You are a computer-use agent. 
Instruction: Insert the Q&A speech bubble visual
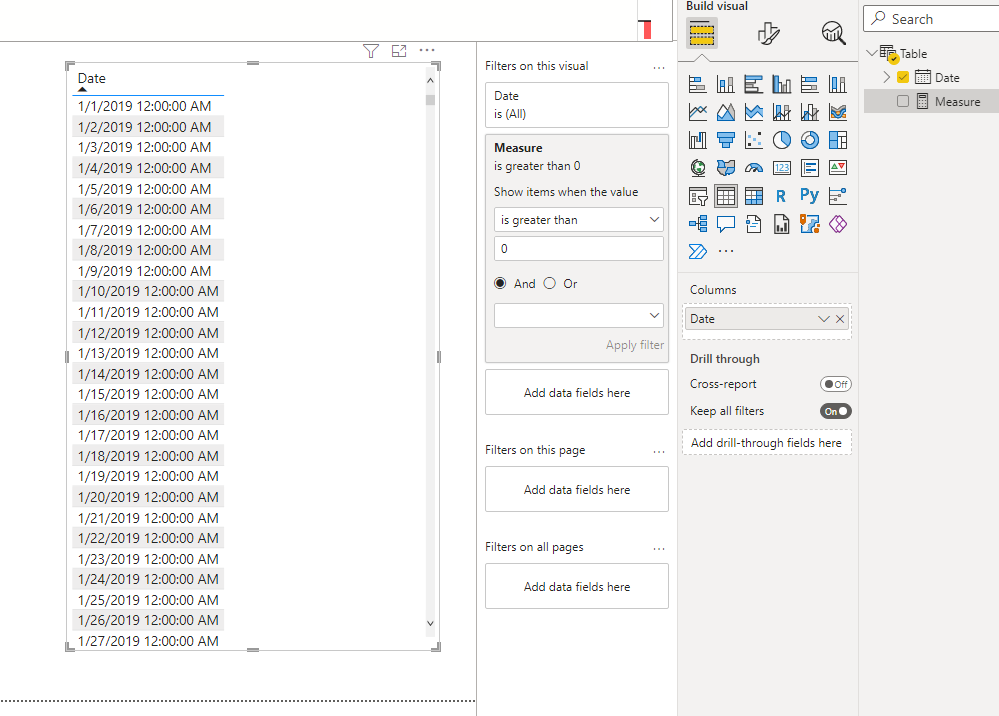[x=726, y=224]
